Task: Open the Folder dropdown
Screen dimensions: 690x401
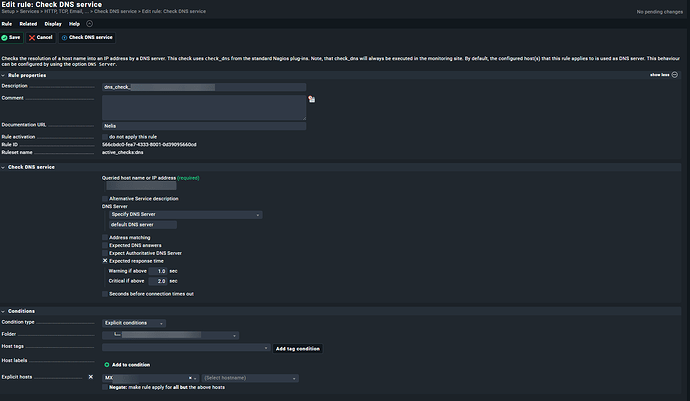Action: [170, 335]
